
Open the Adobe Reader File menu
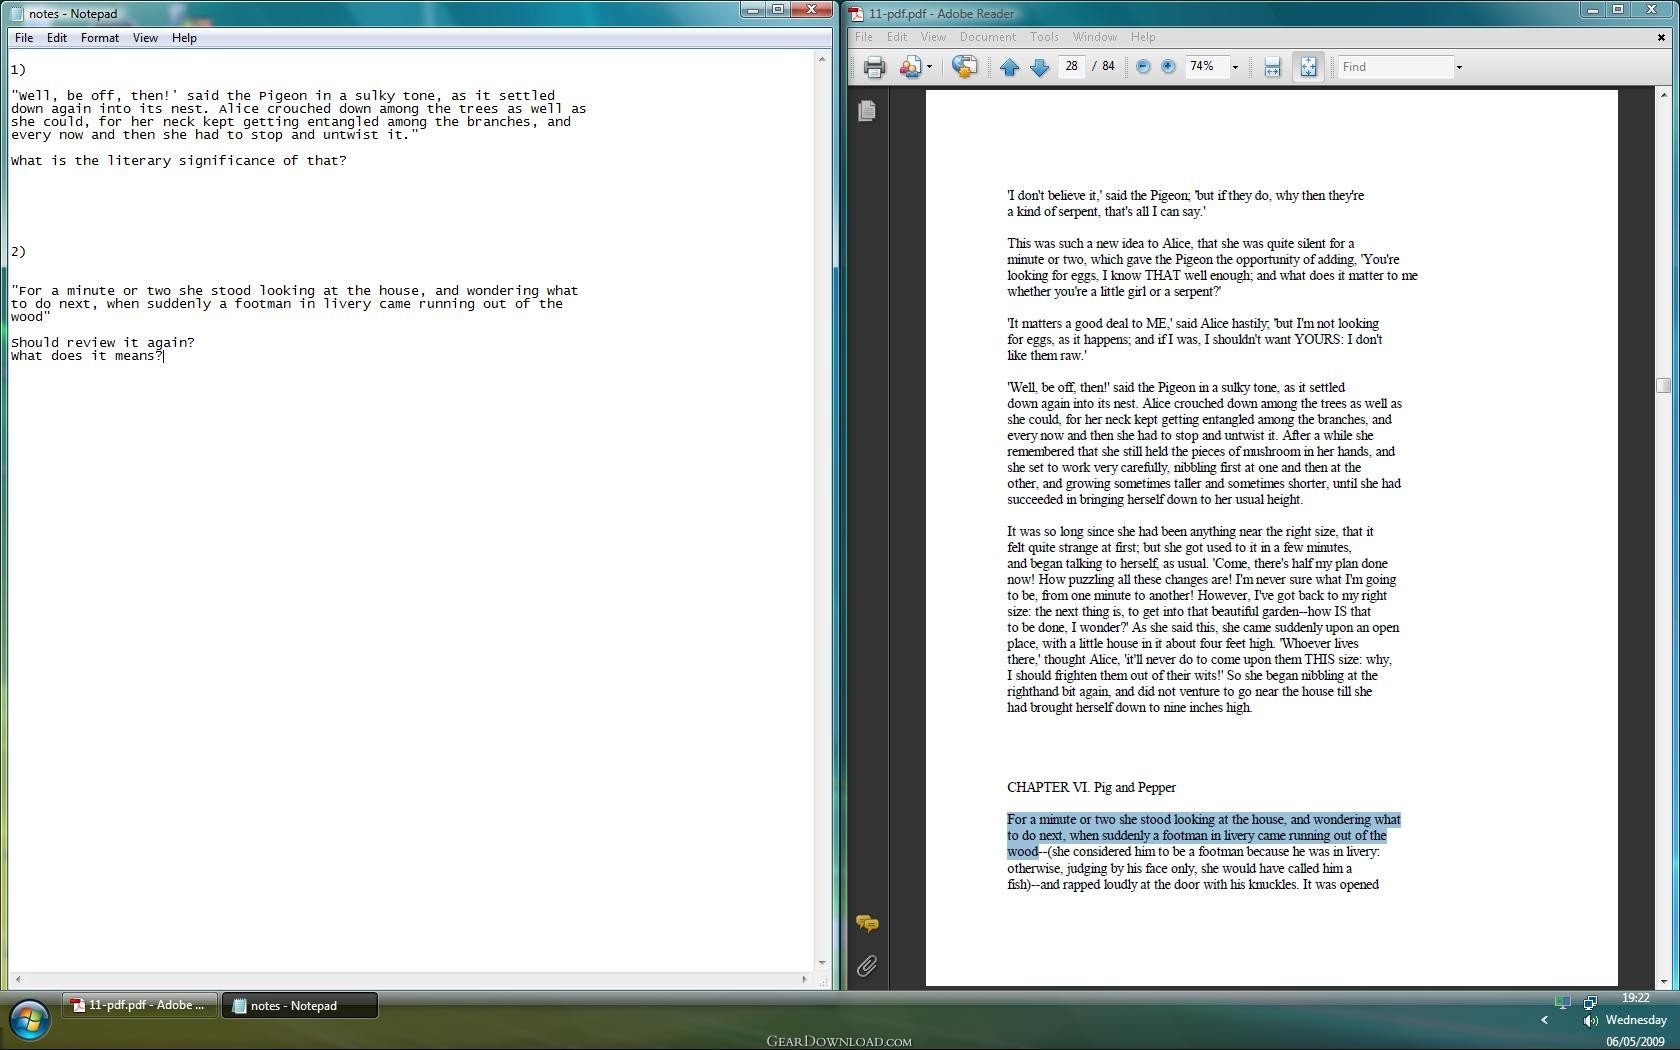click(x=863, y=37)
